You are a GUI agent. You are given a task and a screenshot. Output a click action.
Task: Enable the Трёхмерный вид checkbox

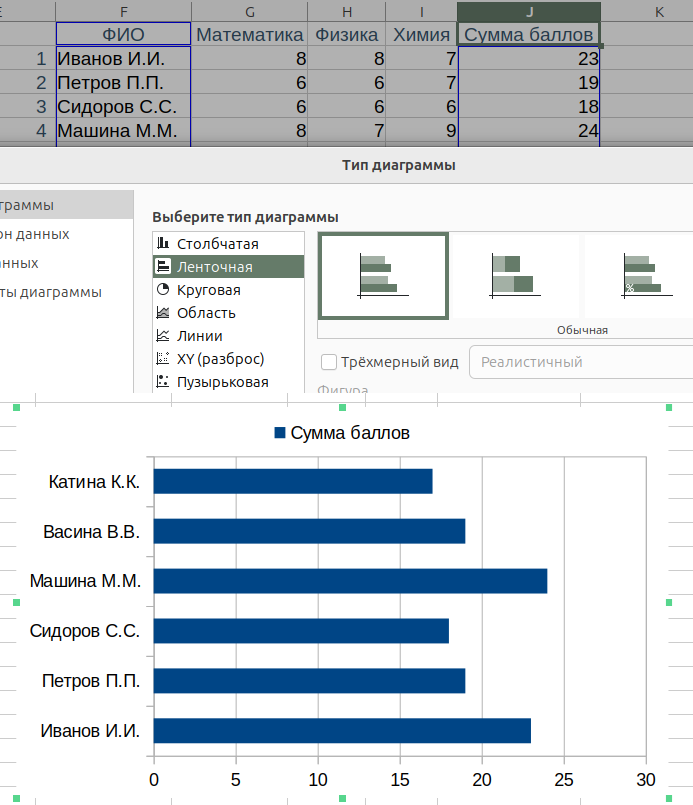tap(329, 362)
